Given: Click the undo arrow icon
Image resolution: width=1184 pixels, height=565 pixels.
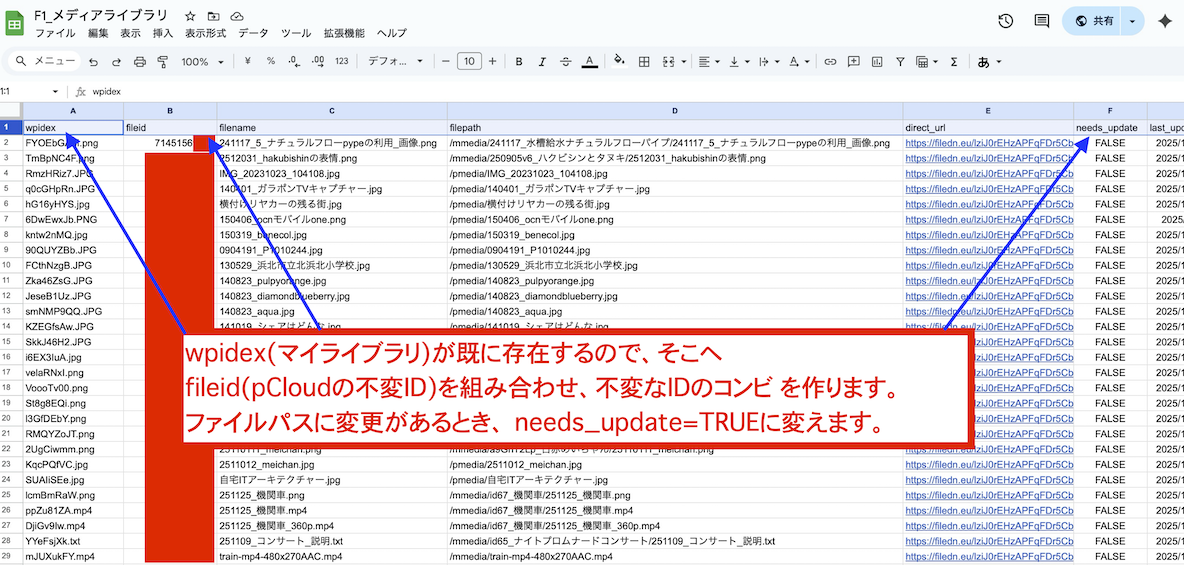Looking at the screenshot, I should point(93,62).
